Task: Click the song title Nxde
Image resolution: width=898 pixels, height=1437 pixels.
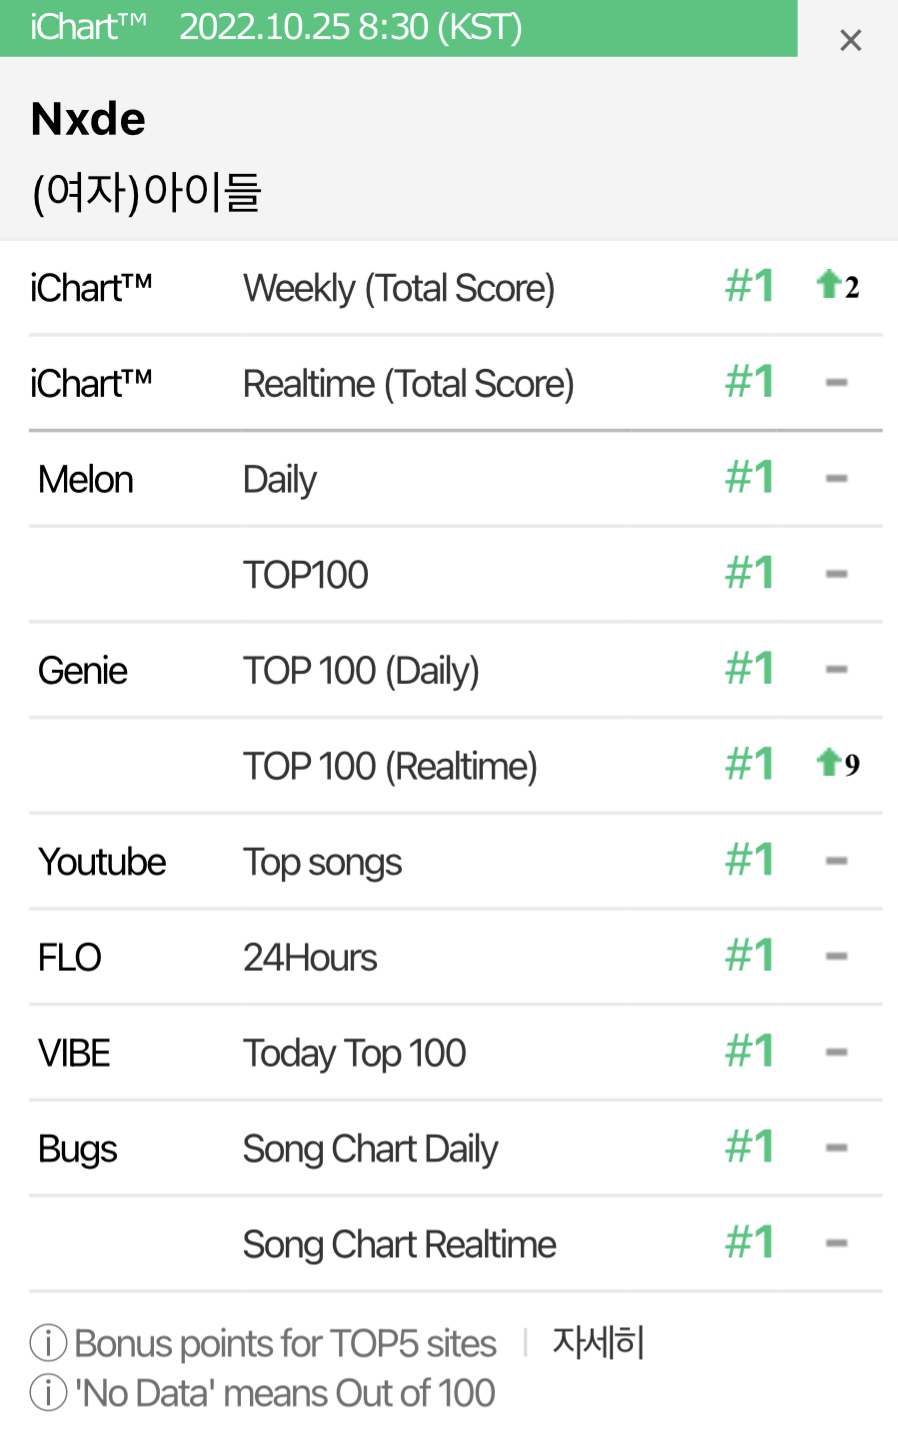Action: tap(88, 119)
